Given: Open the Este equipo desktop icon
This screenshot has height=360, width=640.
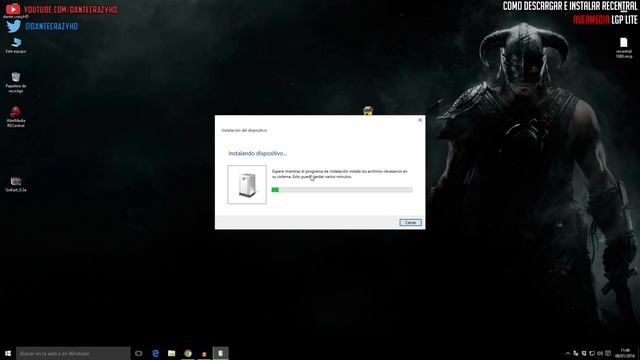Looking at the screenshot, I should click(16, 46).
